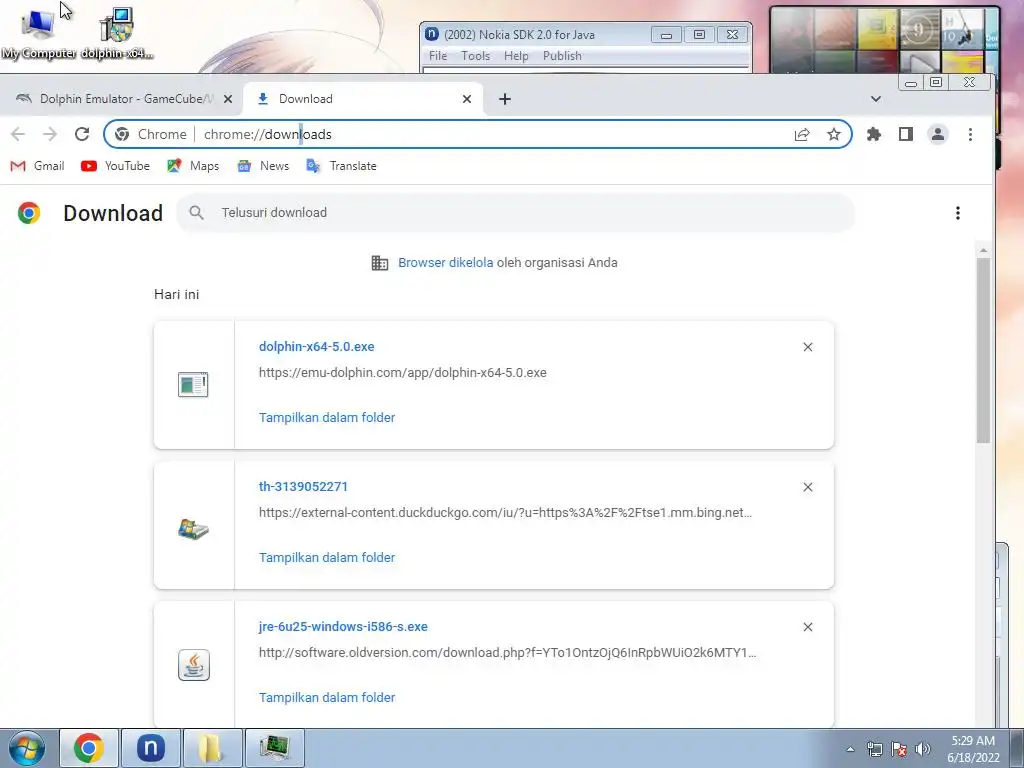Remove dolphin-x64-5.0.exe from the list
This screenshot has height=768, width=1024.
pyautogui.click(x=808, y=347)
